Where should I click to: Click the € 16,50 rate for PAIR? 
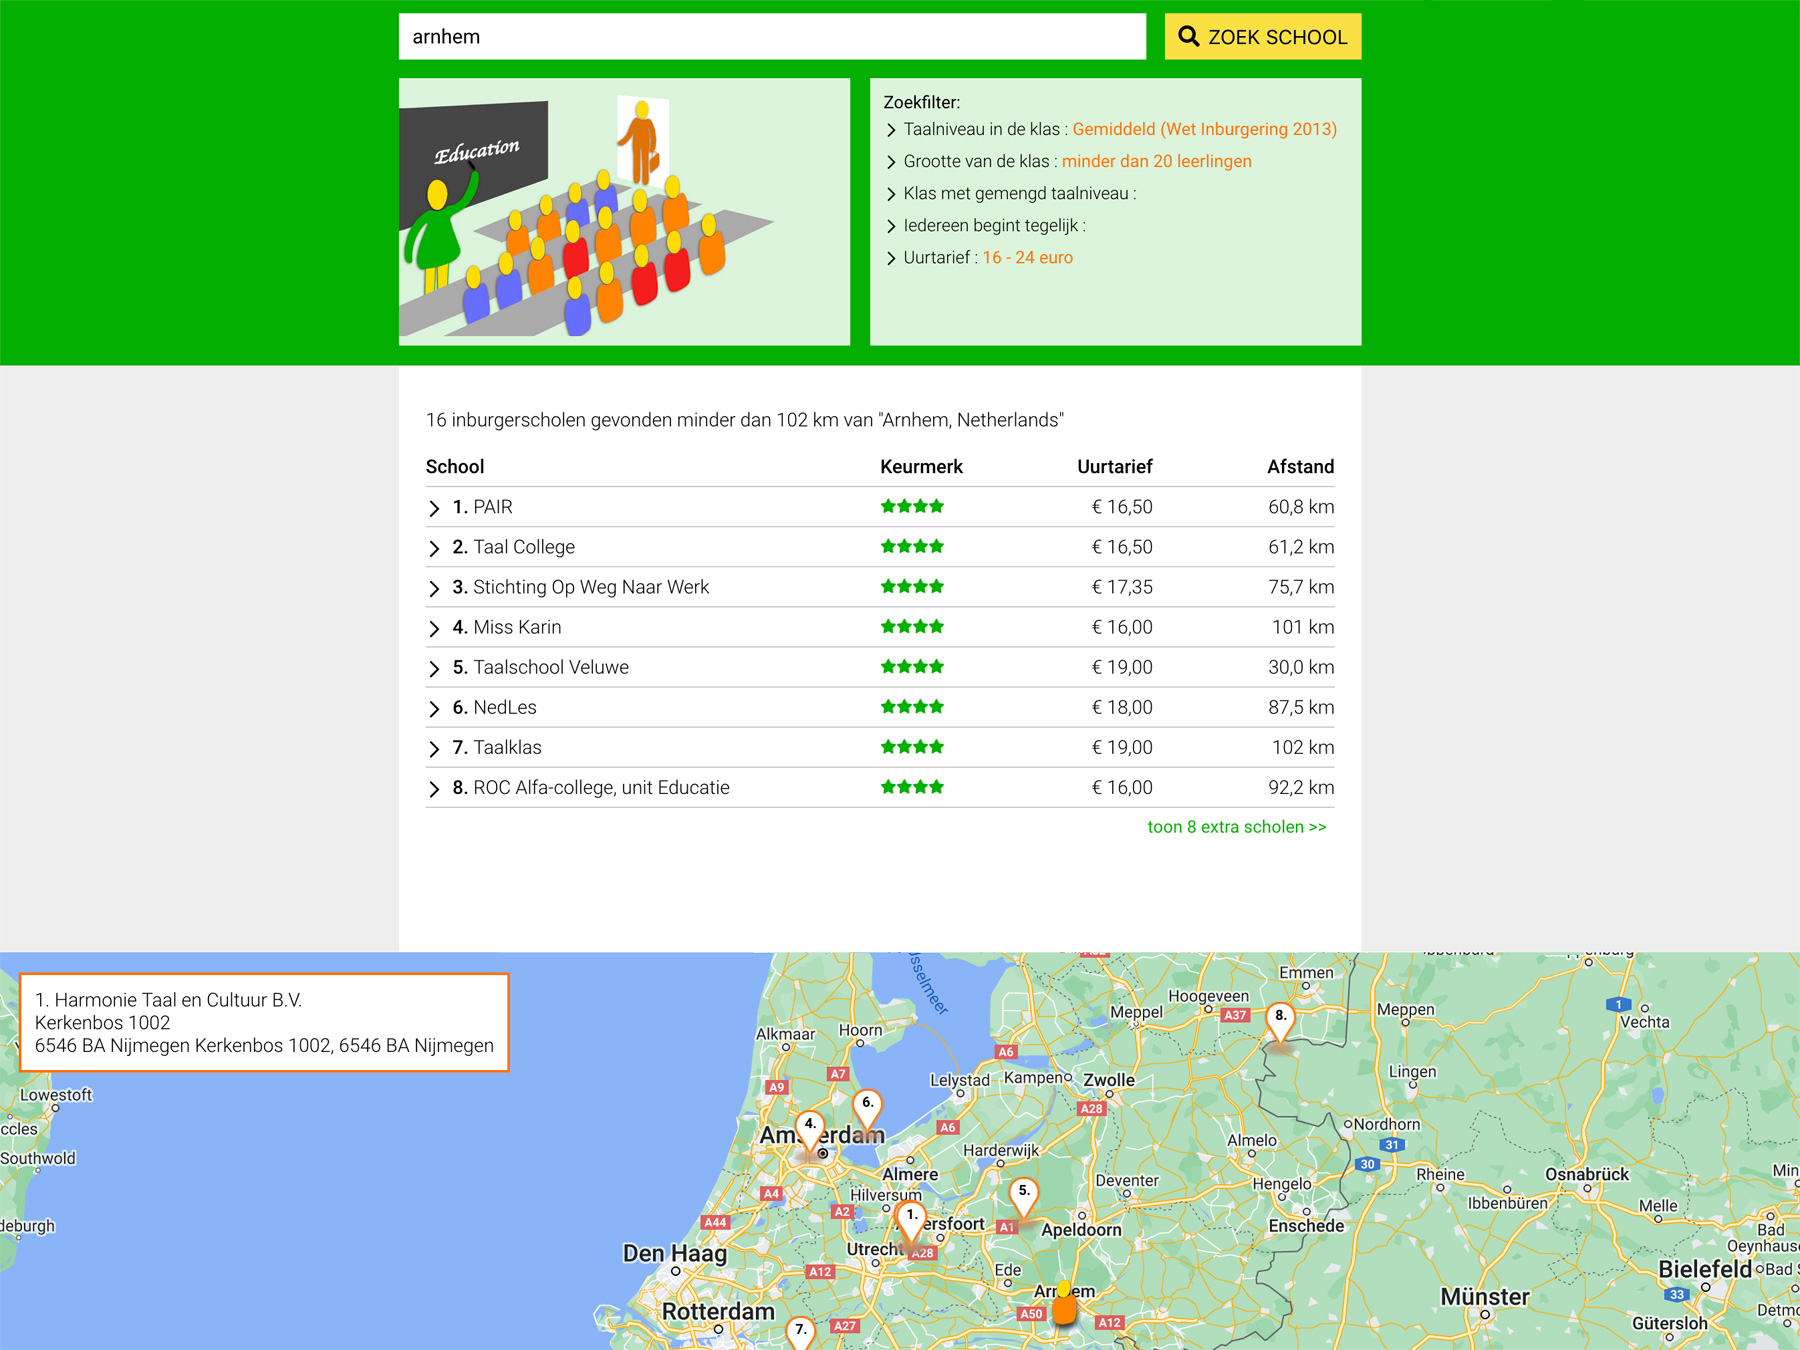[1122, 507]
